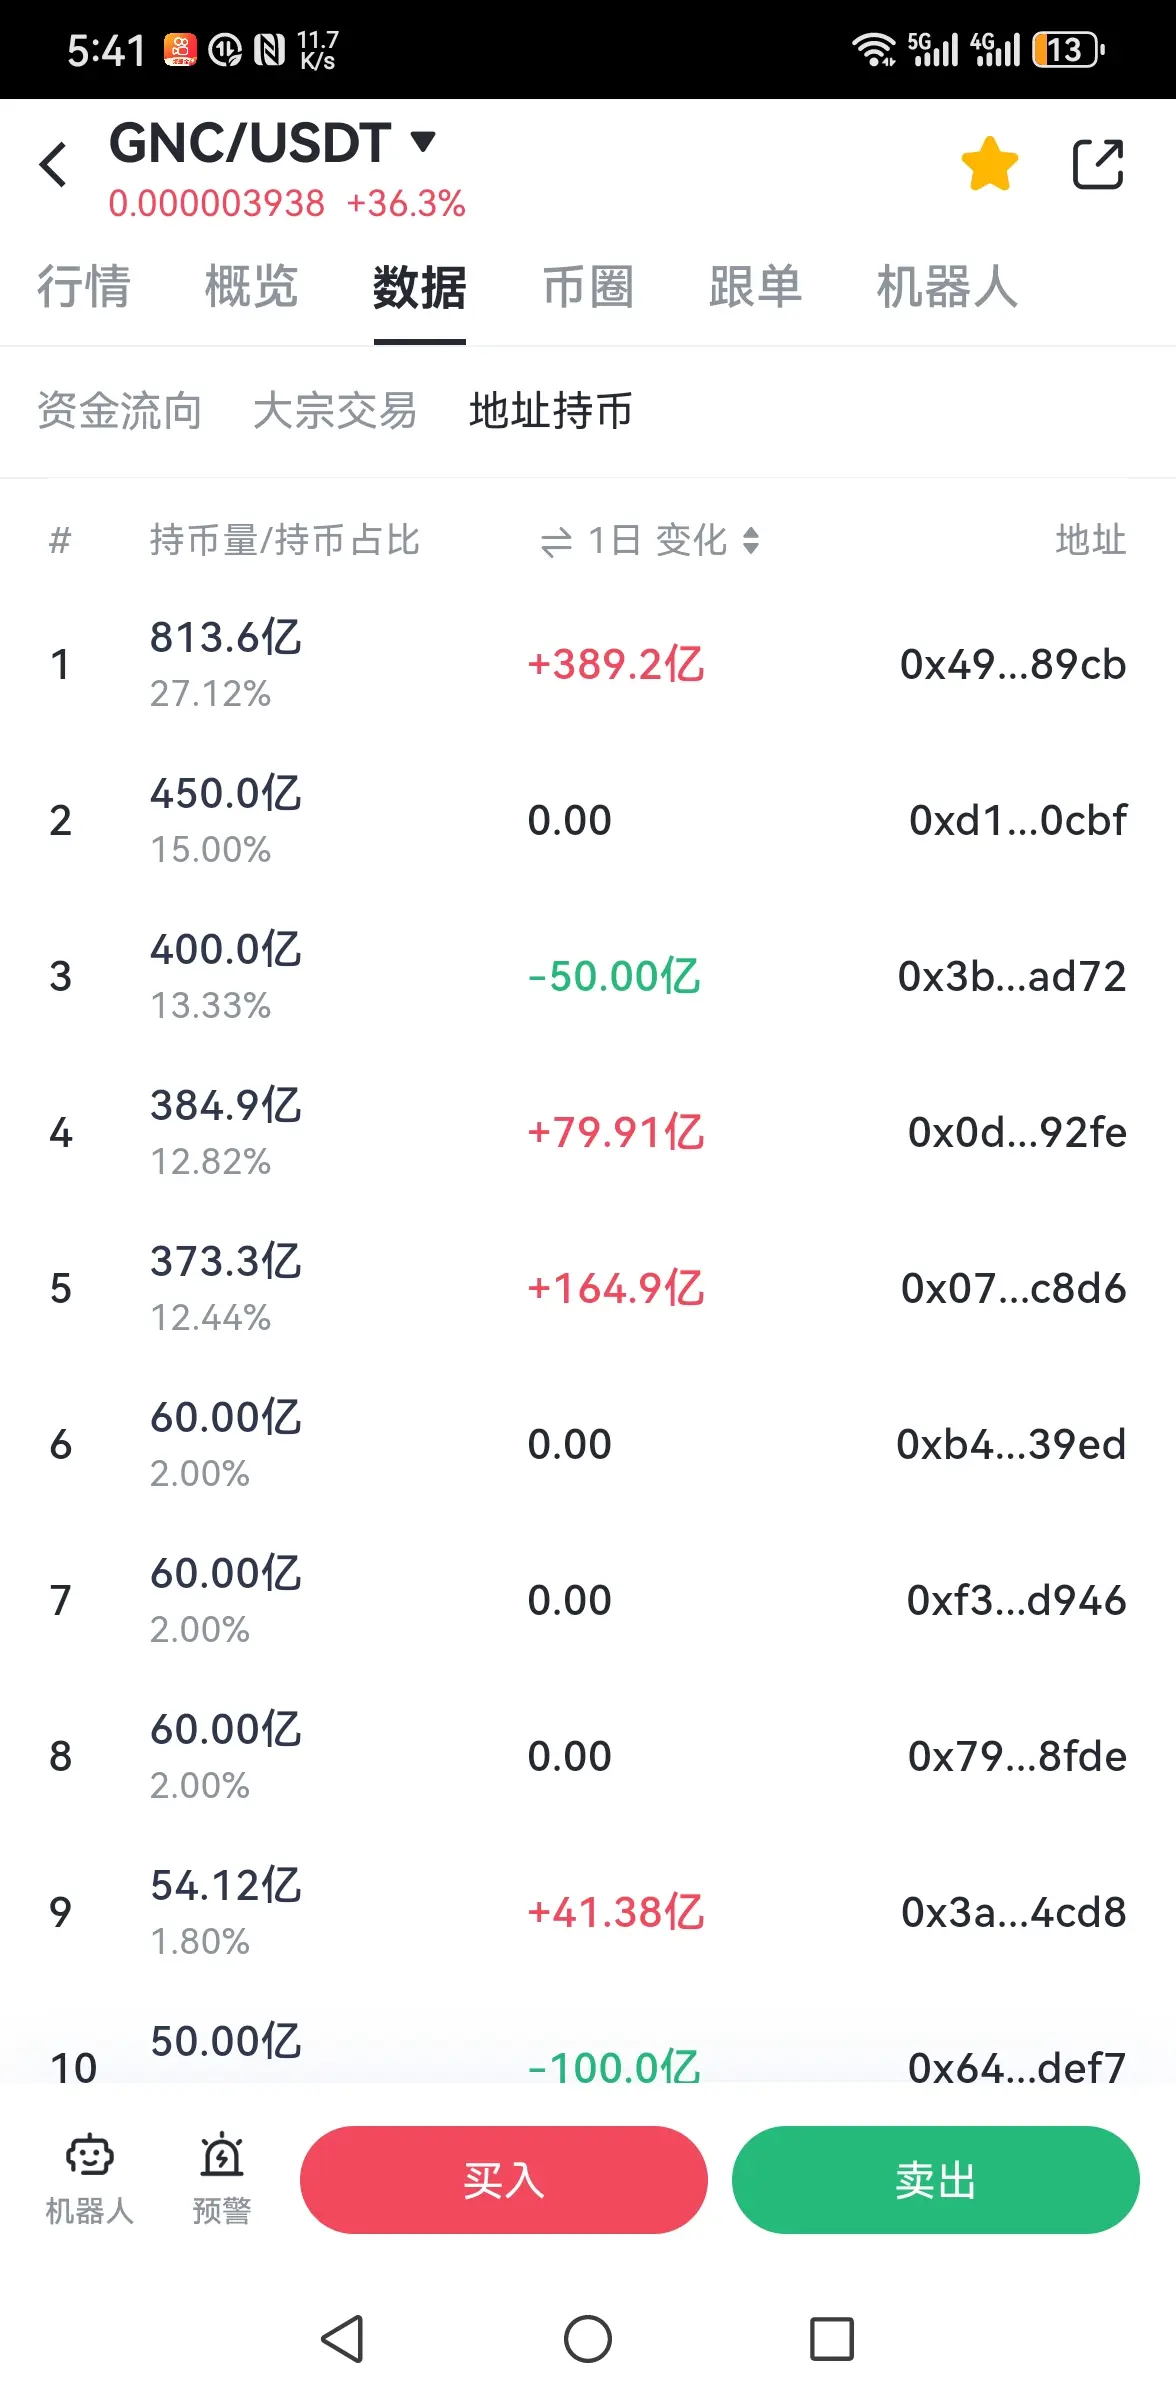The image size is (1176, 2400).
Task: Switch to the 概览 tab
Action: [252, 287]
